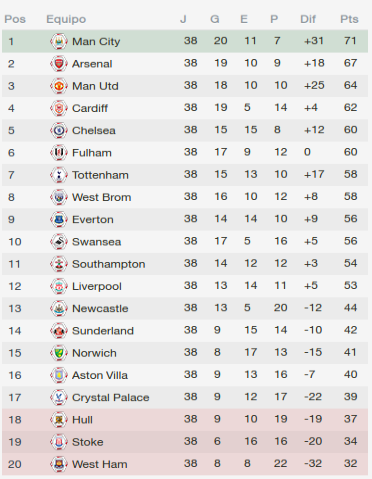The height and width of the screenshot is (479, 372).
Task: Click the Man City club badge
Action: (x=59, y=41)
